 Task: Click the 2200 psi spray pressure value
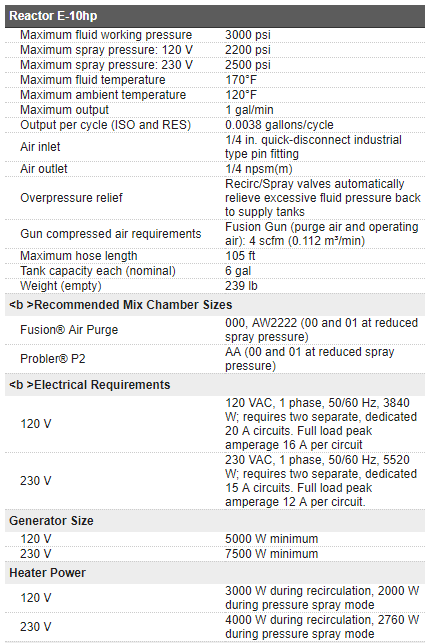248,50
